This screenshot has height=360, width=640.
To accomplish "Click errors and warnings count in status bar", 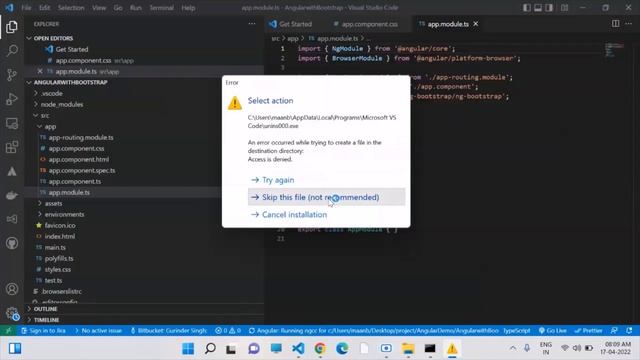I will click(228, 331).
